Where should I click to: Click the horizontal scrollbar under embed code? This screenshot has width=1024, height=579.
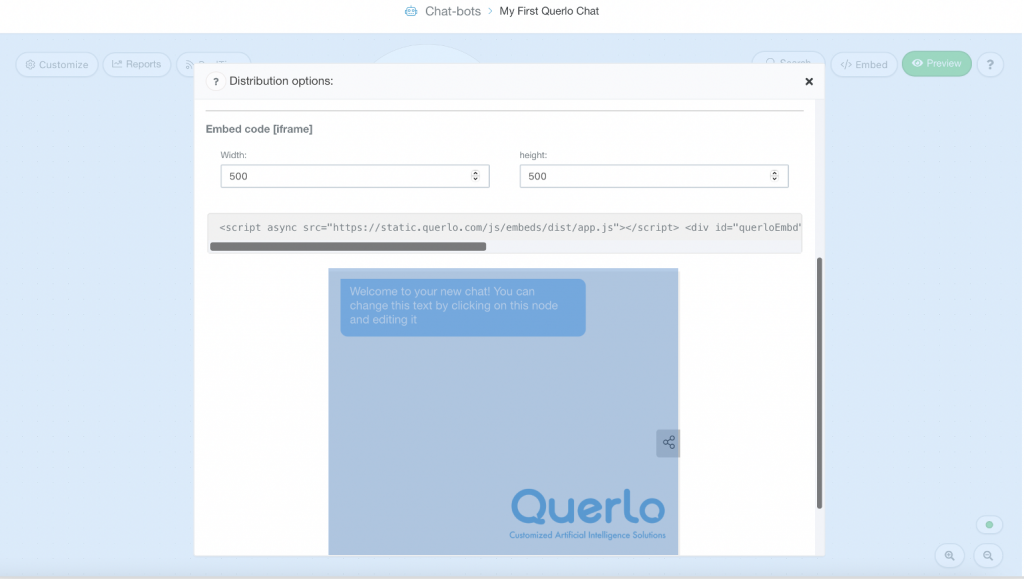pos(348,247)
